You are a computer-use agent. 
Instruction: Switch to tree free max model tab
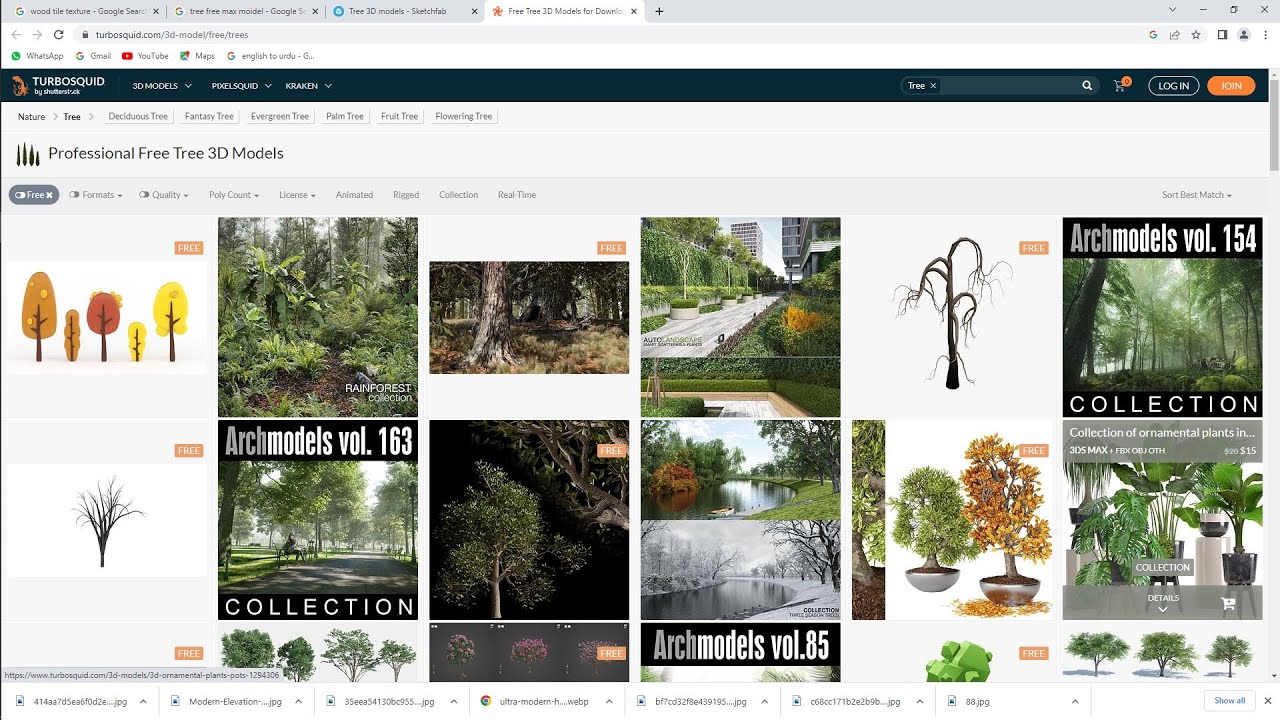(x=245, y=11)
